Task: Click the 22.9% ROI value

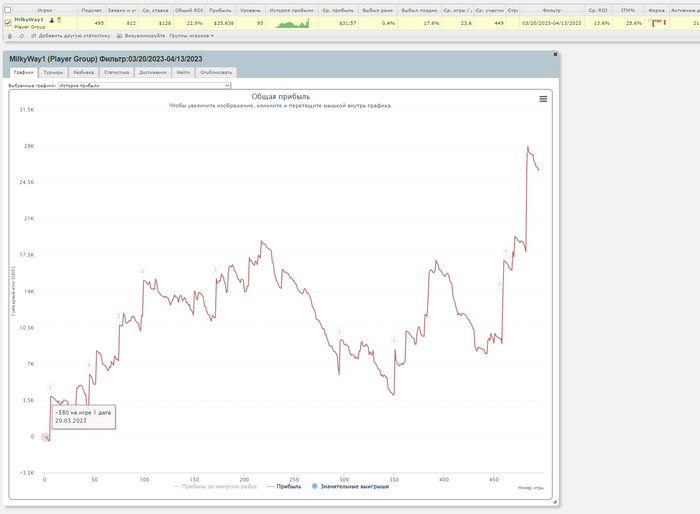Action: [194, 23]
